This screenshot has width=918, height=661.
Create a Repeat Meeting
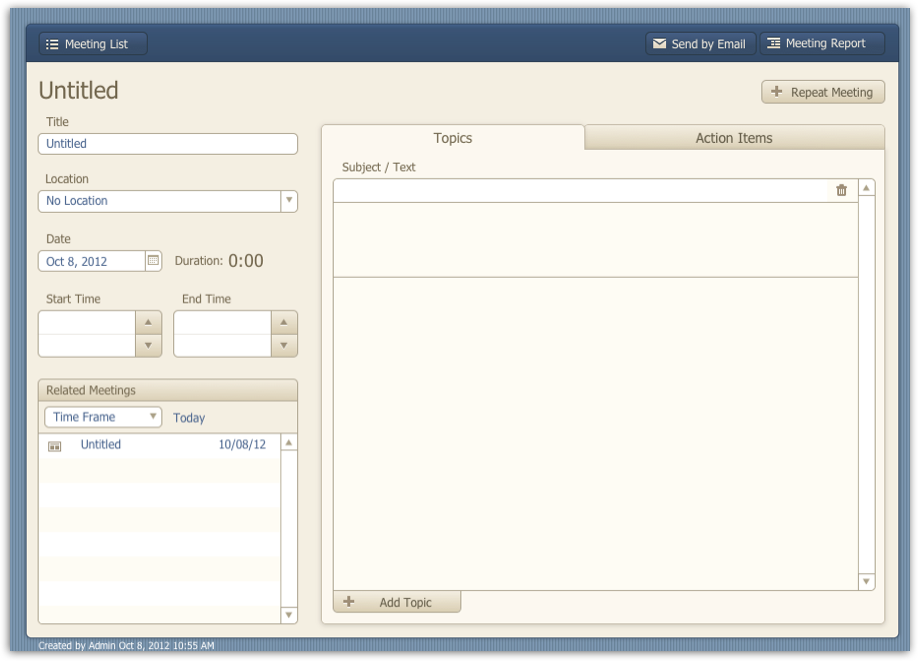822,91
